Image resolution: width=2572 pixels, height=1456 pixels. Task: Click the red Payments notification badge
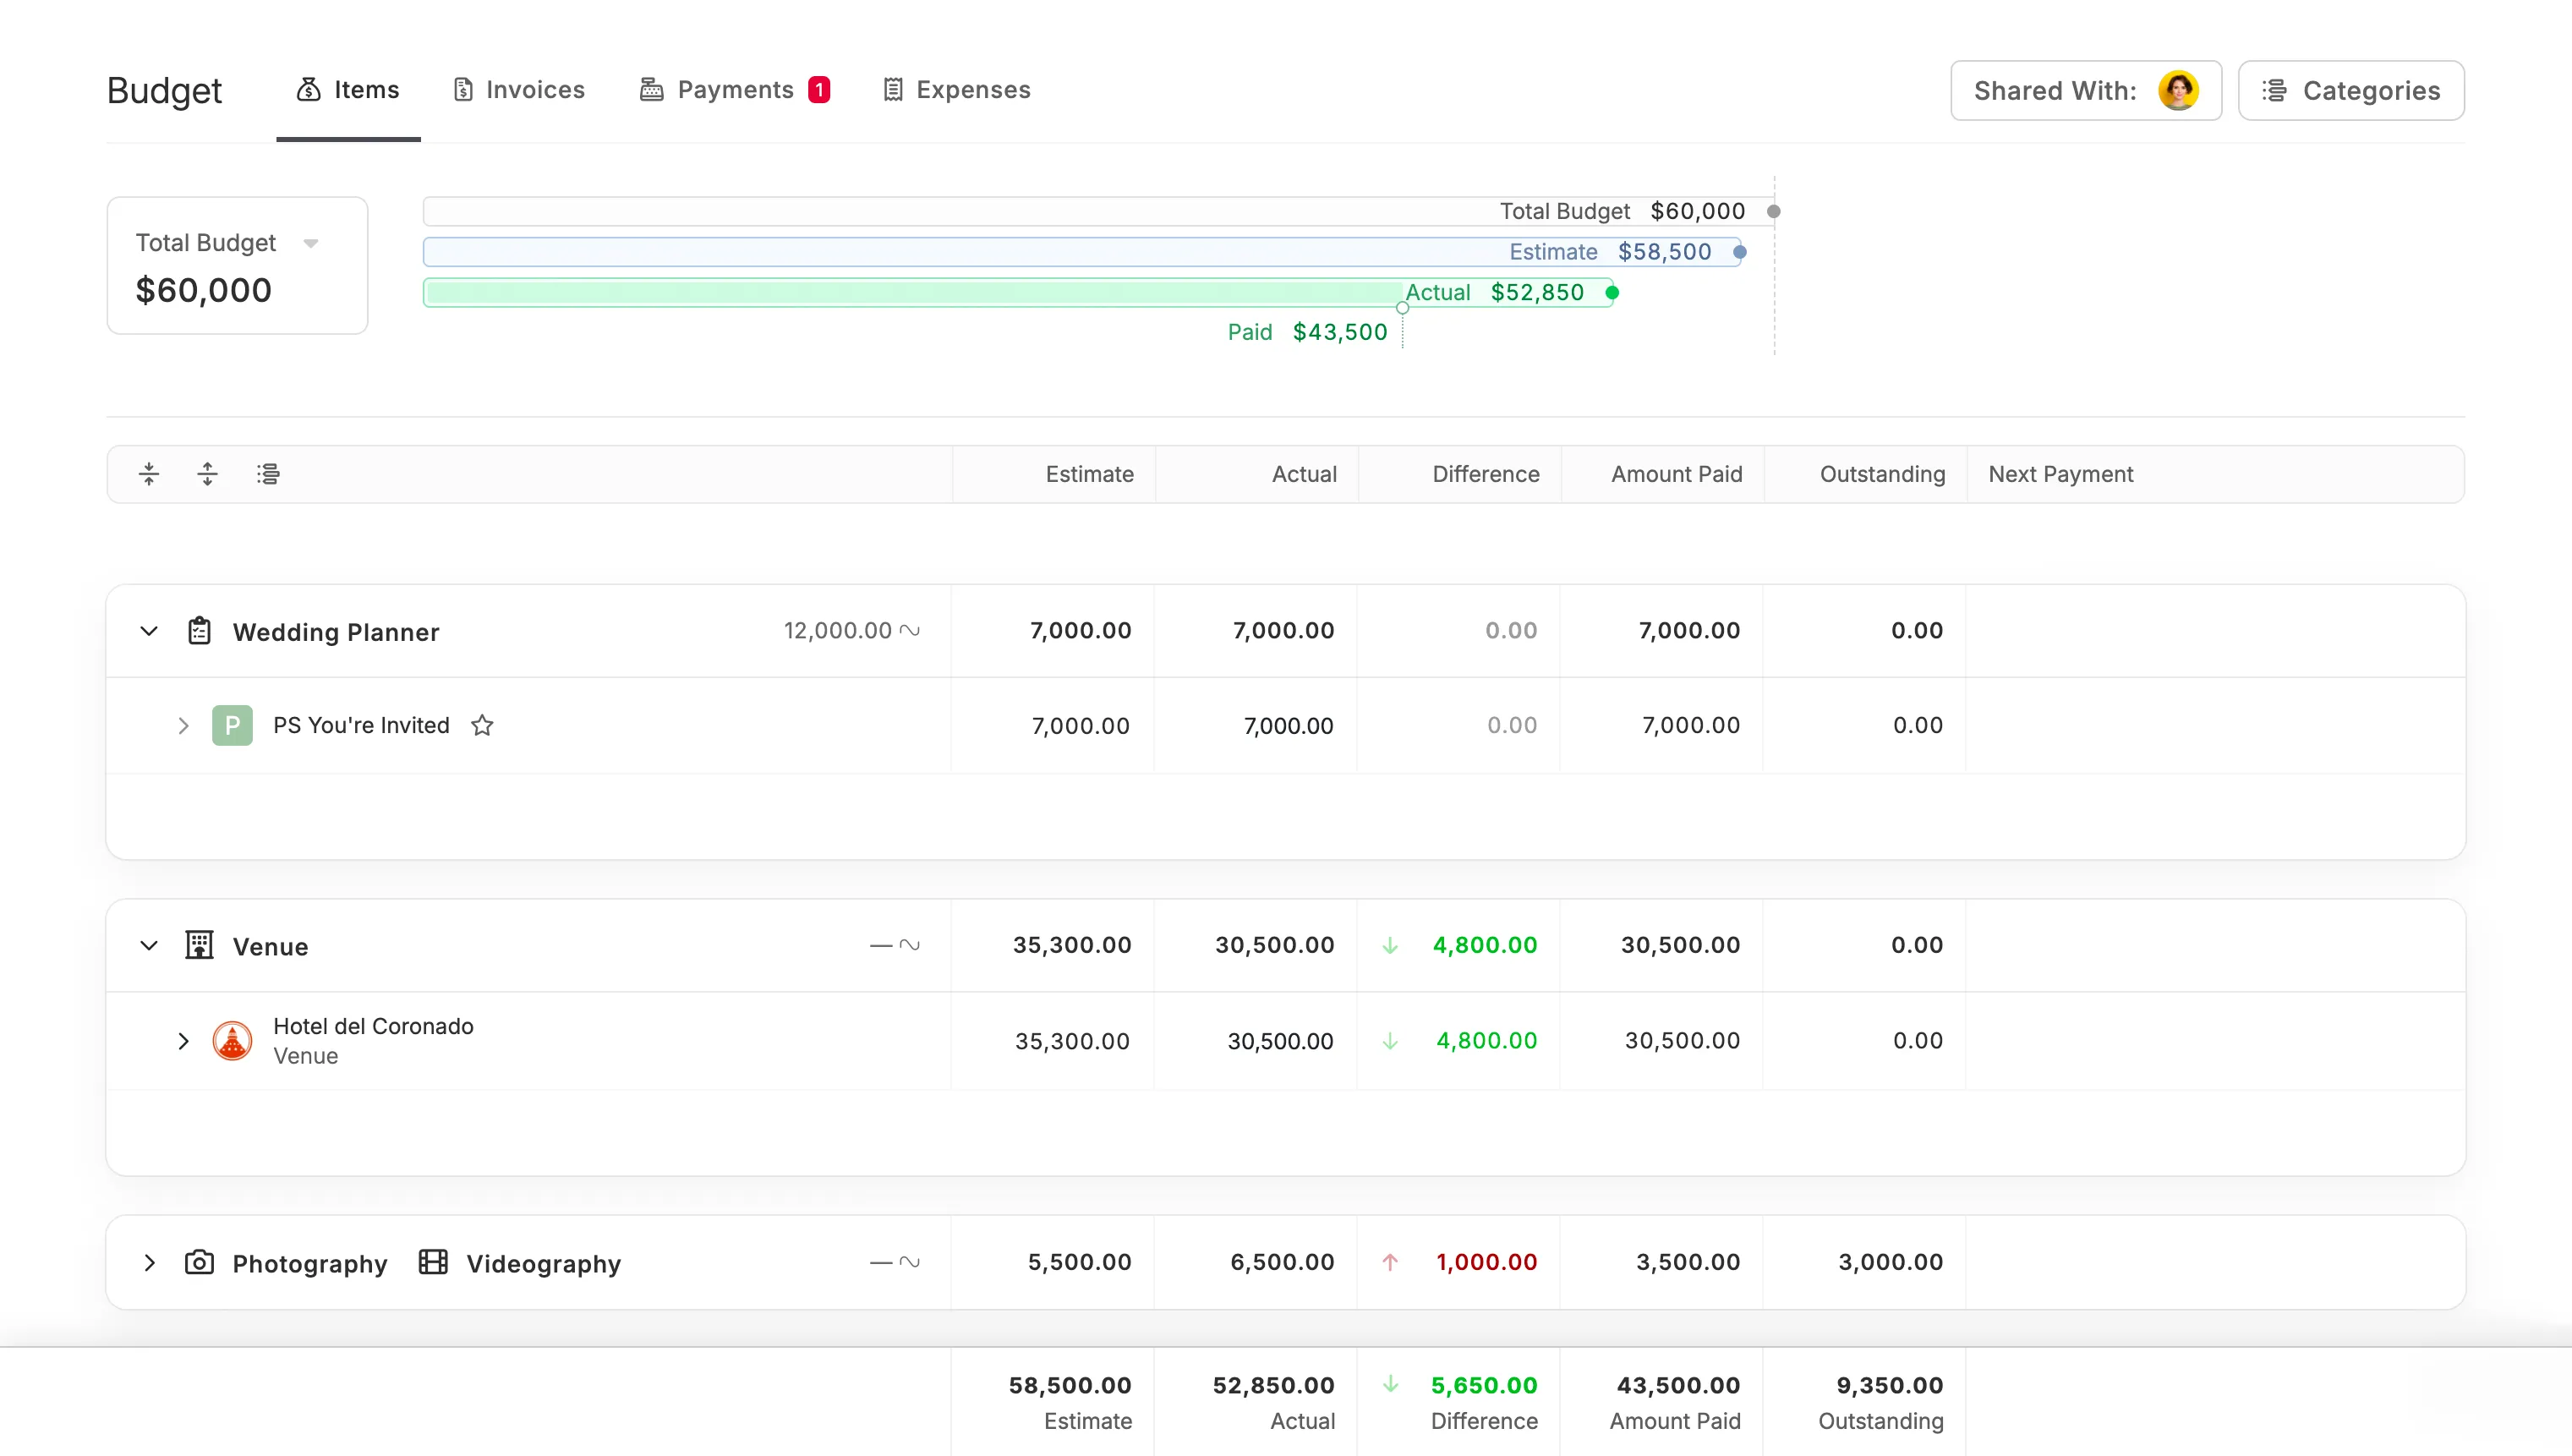point(819,90)
